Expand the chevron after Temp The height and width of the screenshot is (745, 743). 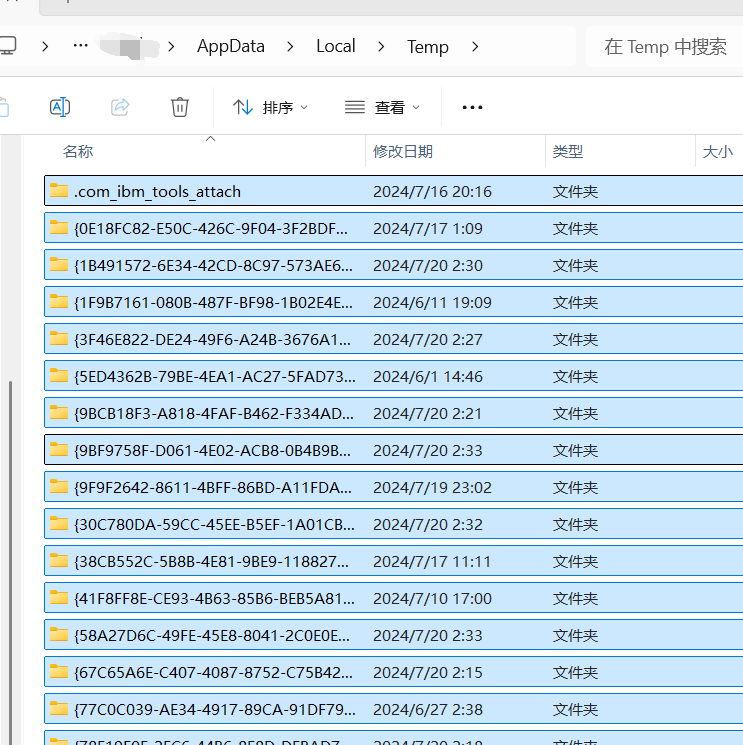[475, 47]
